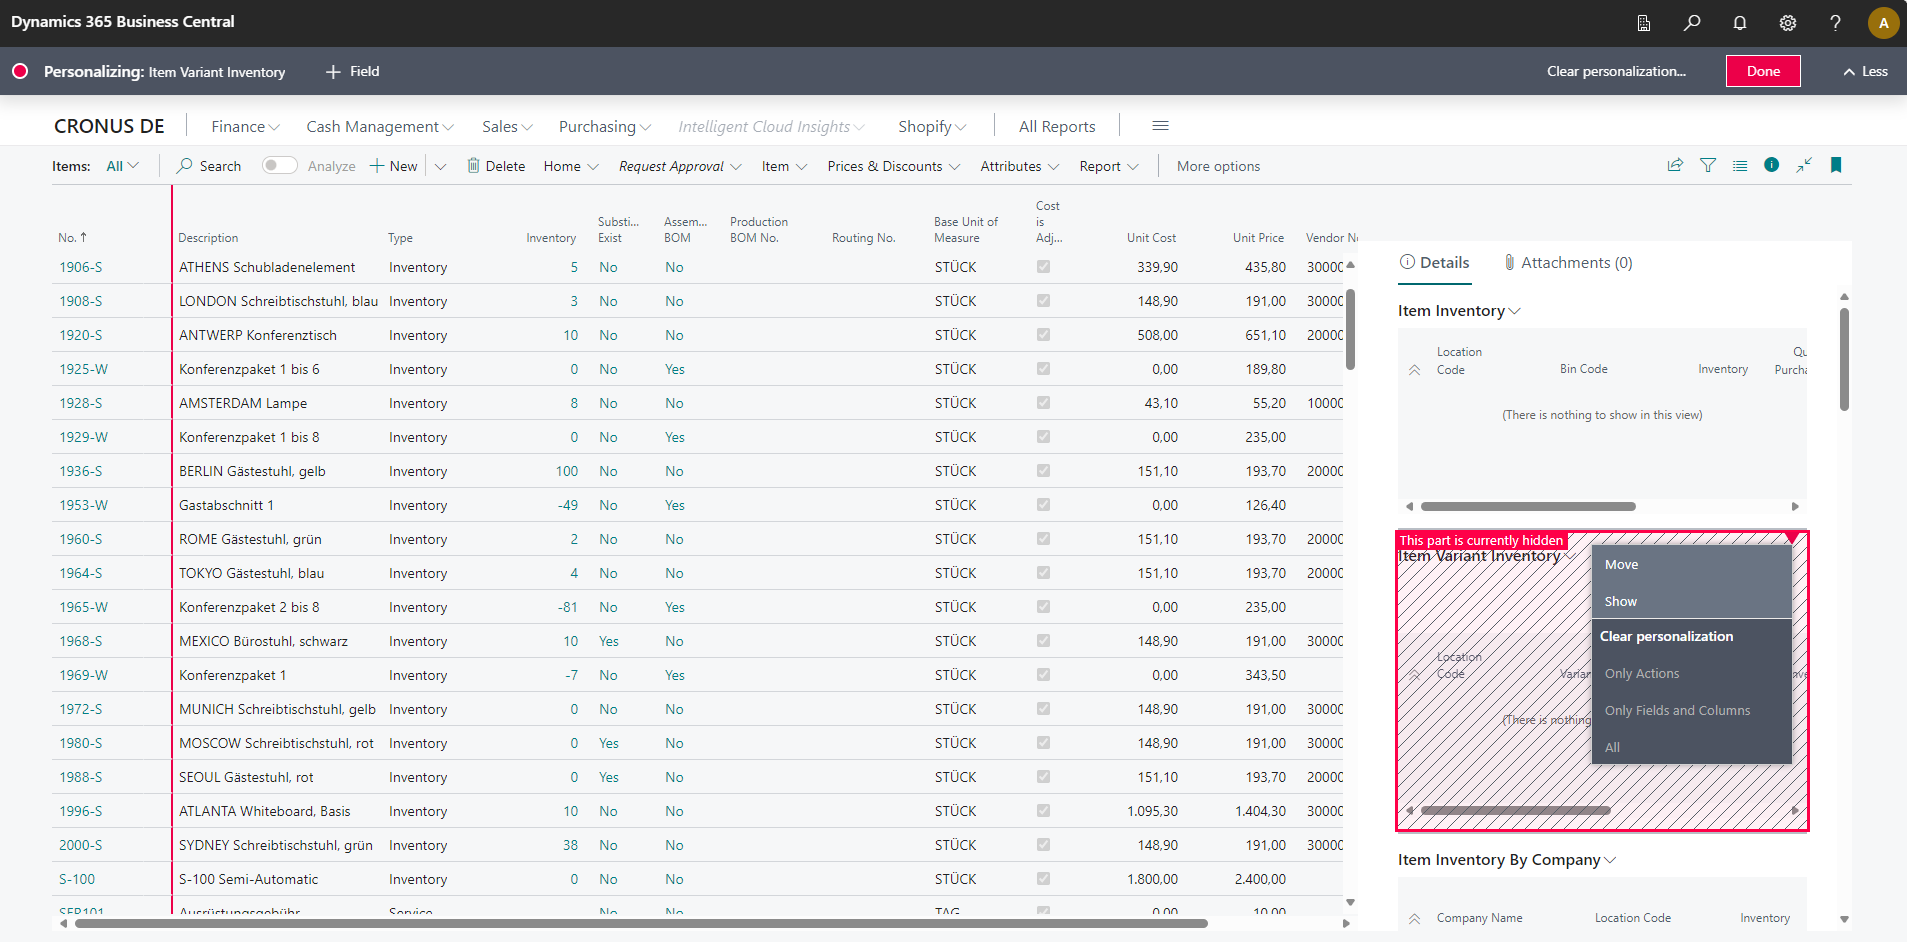Click Cost is Adjusted checkbox for 1906-S
Viewport: 1907px width, 942px height.
tap(1043, 267)
